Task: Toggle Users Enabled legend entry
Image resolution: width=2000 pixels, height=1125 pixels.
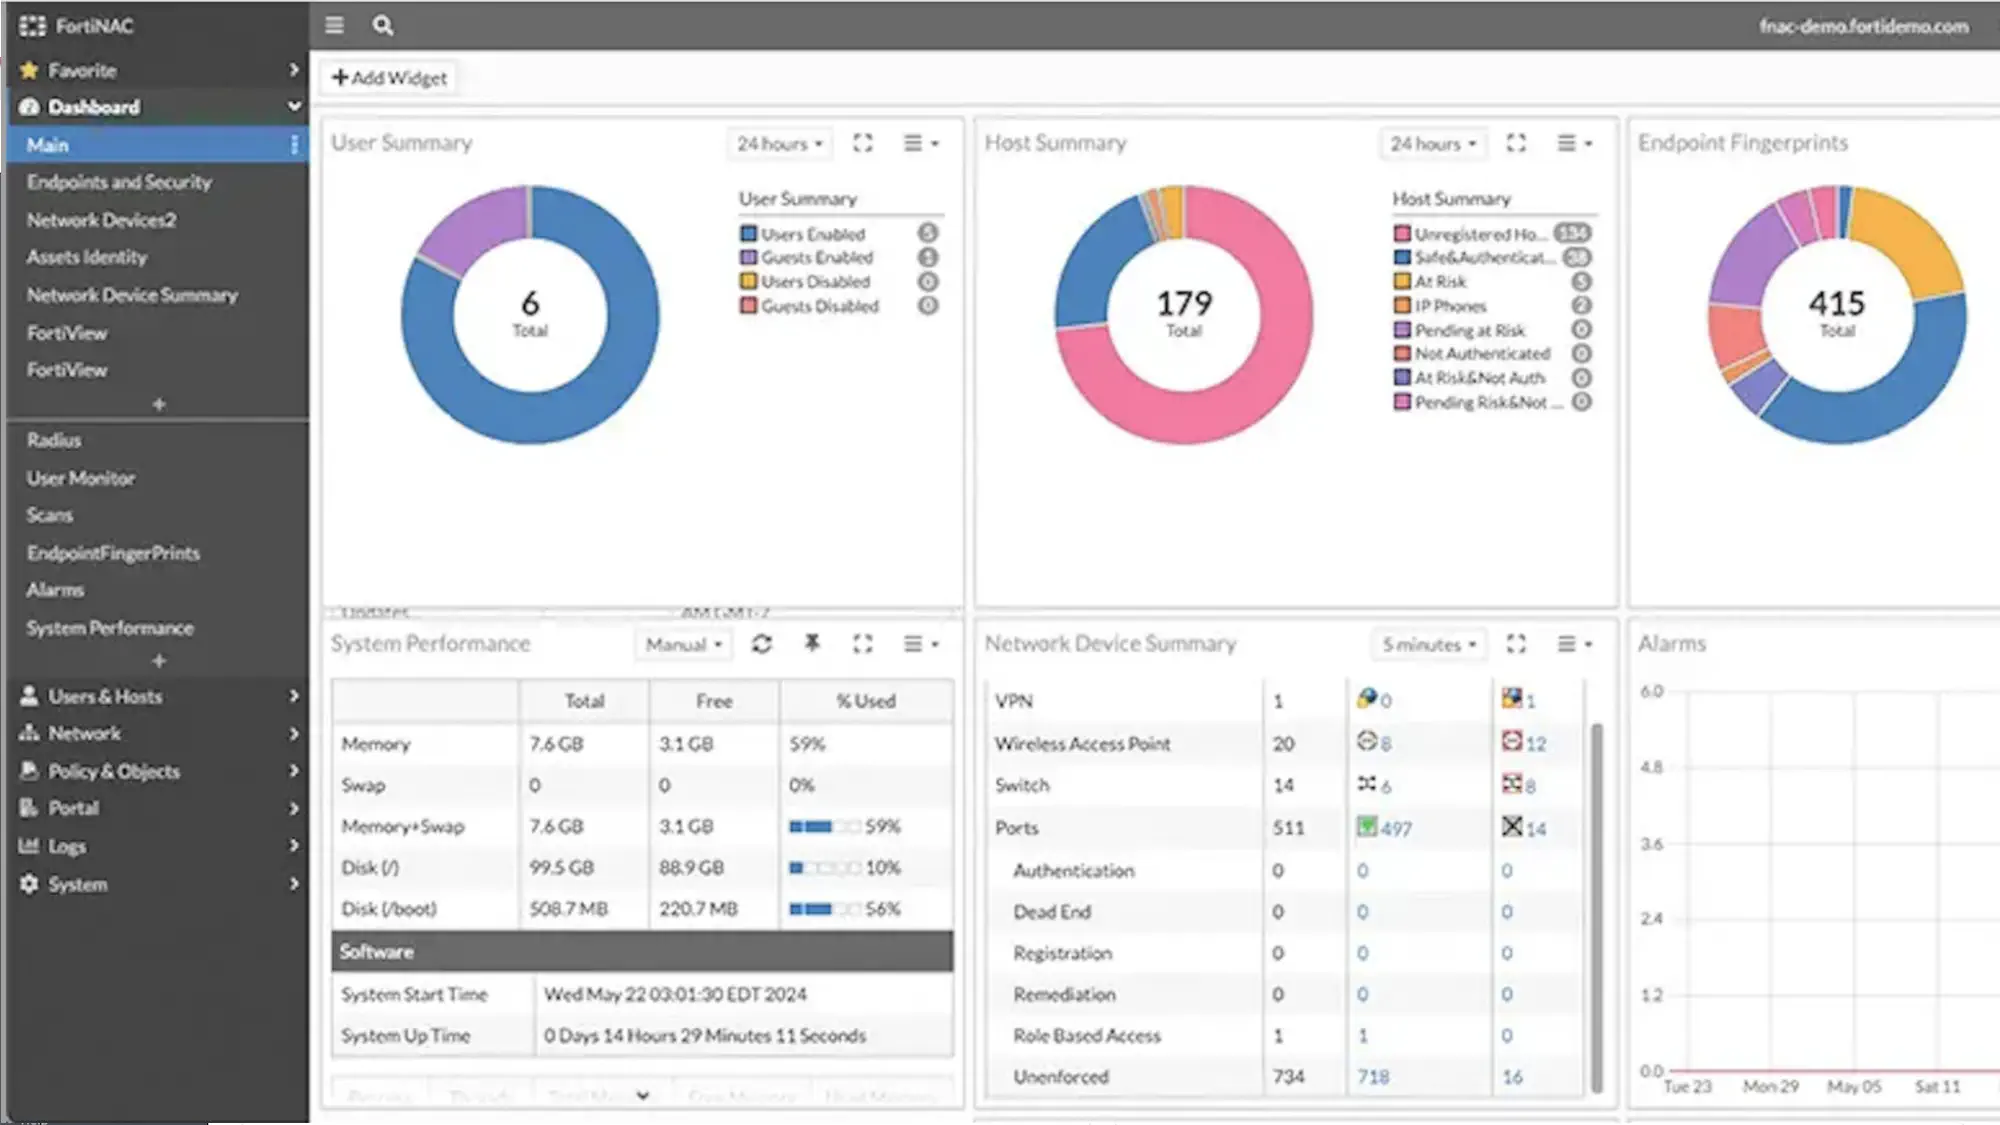Action: [x=812, y=234]
